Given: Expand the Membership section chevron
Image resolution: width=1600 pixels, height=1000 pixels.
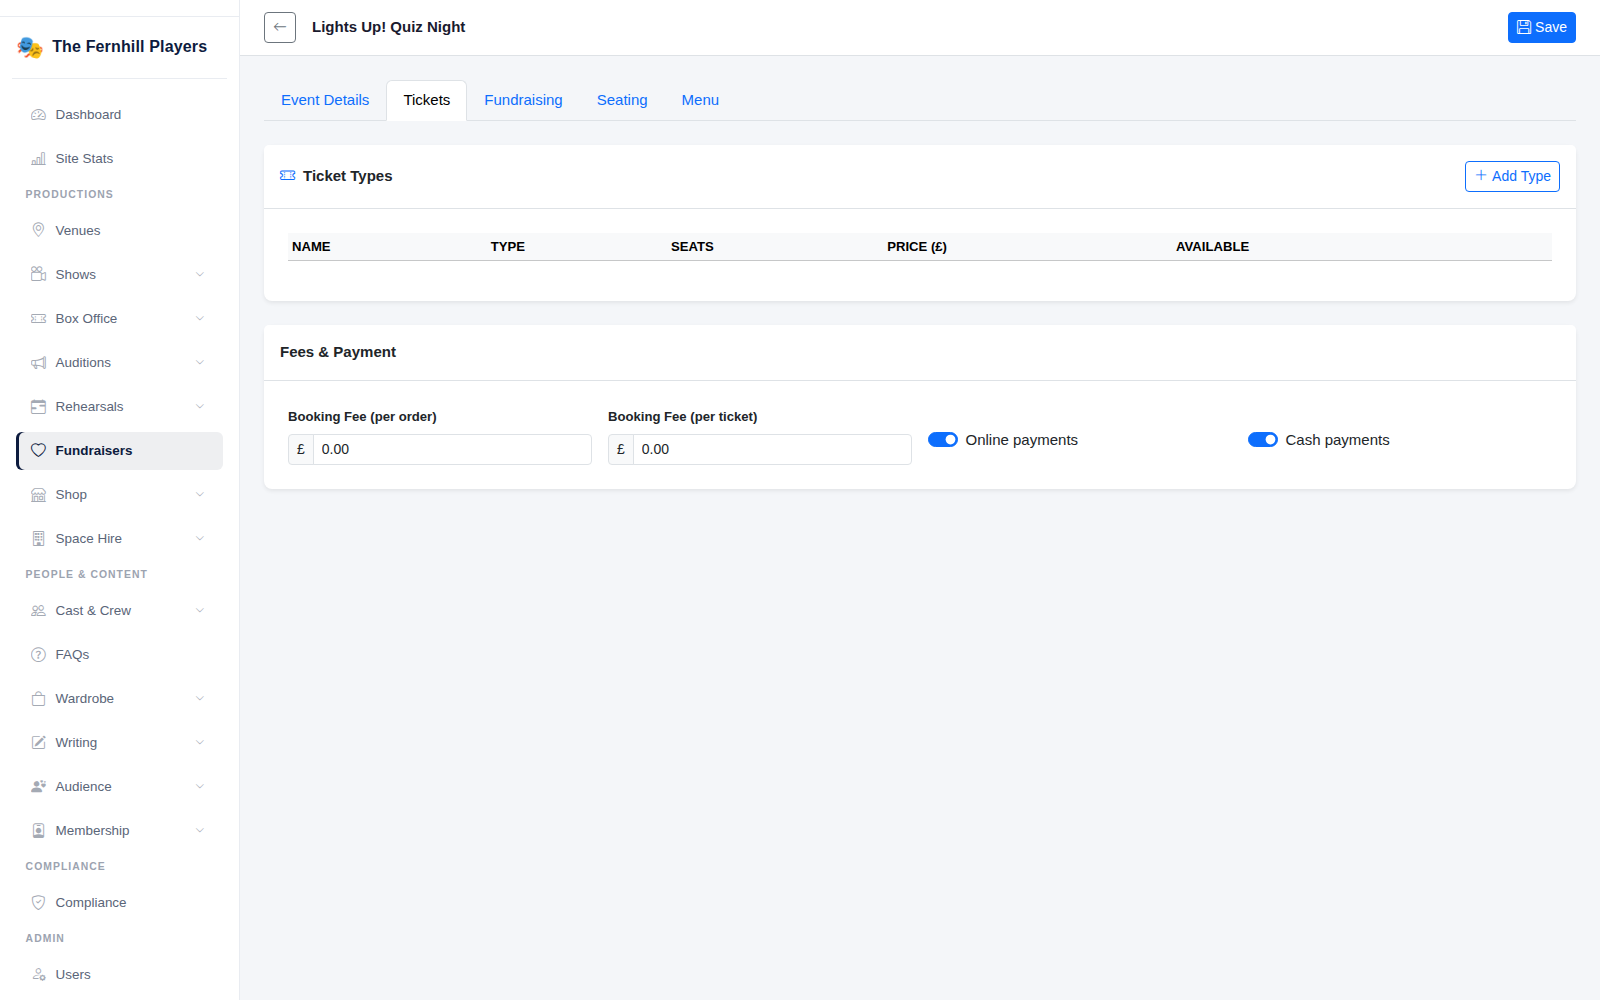Looking at the screenshot, I should click(x=200, y=831).
